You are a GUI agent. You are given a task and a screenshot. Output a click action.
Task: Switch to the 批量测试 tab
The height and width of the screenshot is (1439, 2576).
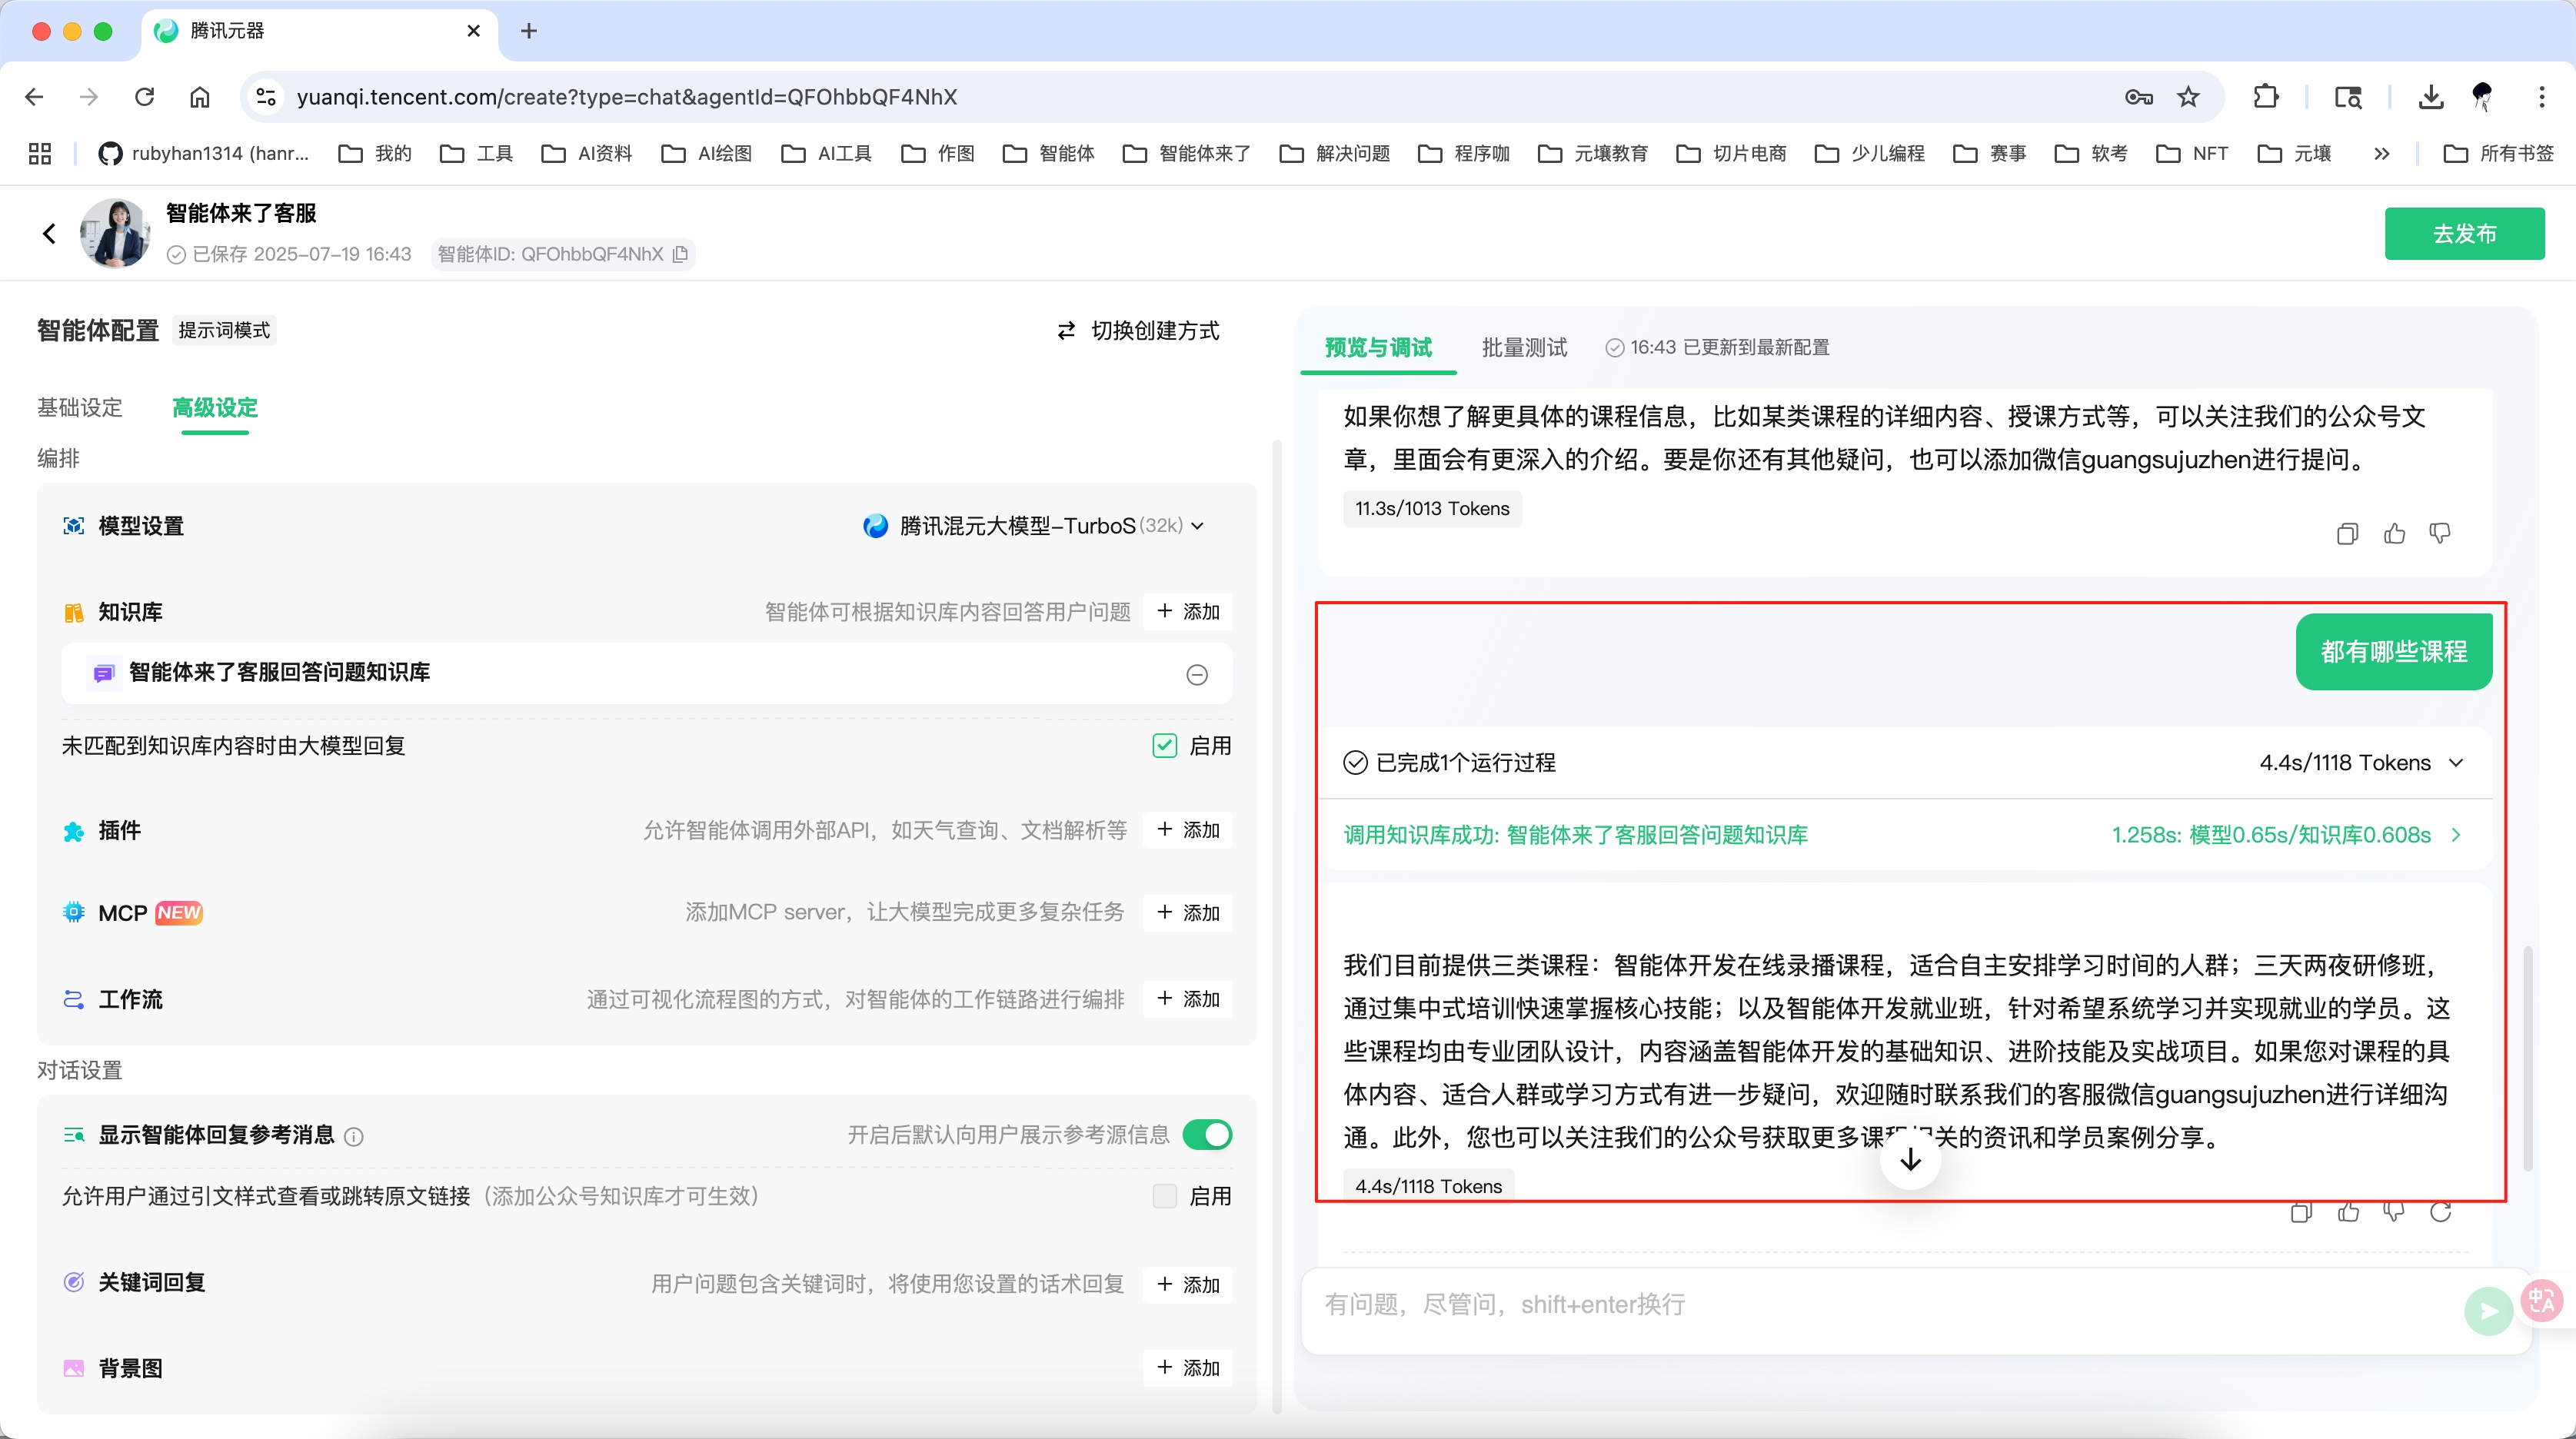click(1524, 347)
